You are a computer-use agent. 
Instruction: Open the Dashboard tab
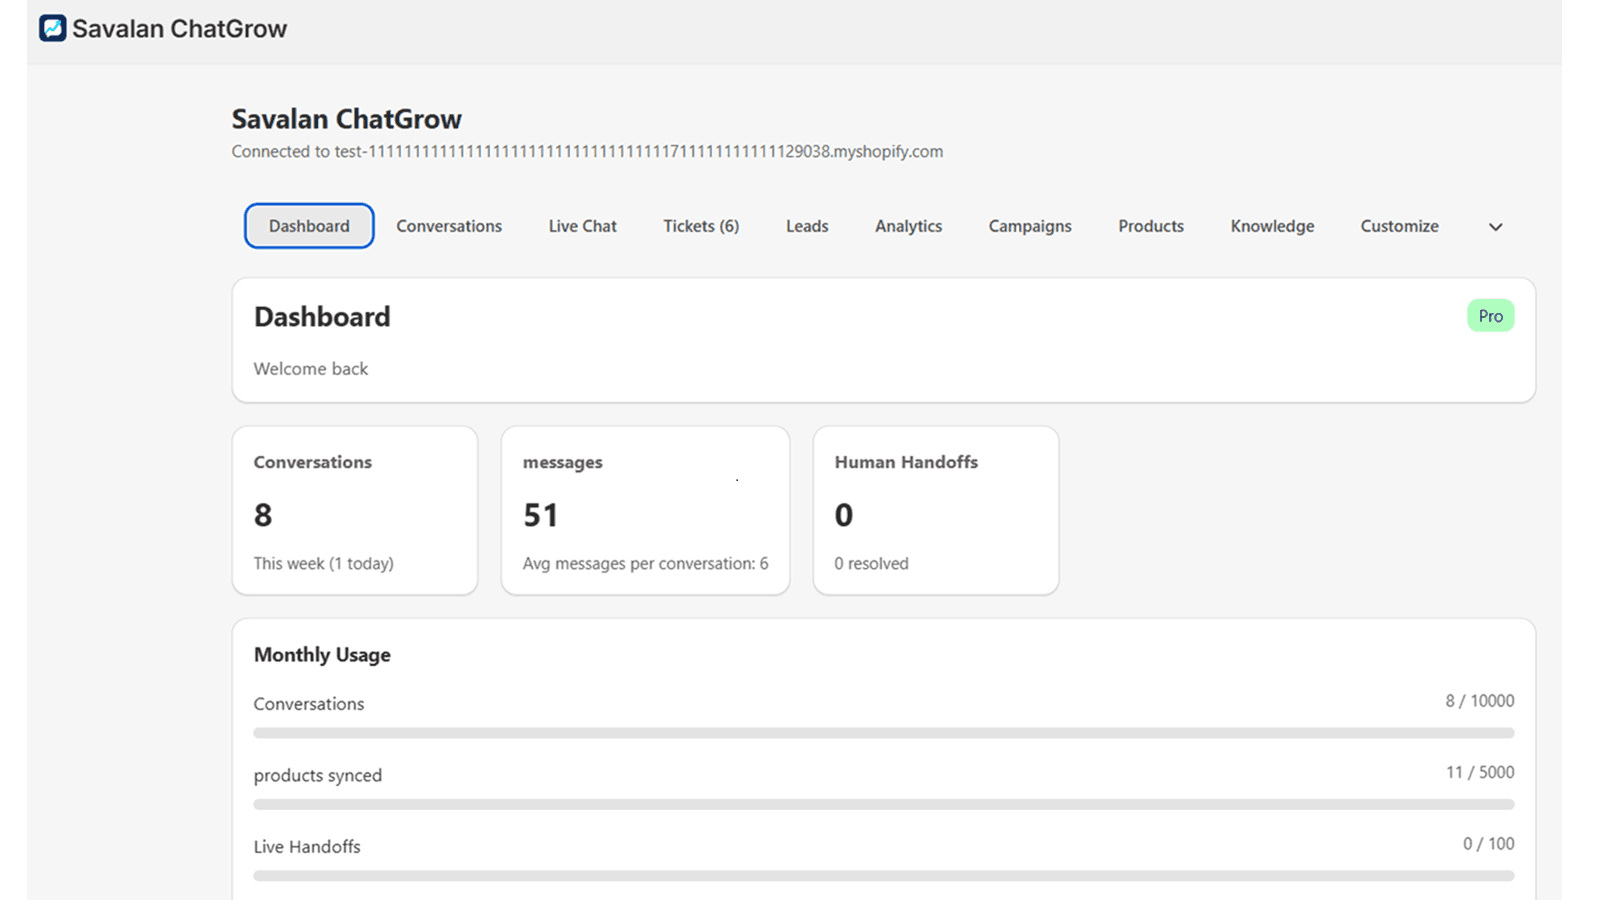point(309,226)
